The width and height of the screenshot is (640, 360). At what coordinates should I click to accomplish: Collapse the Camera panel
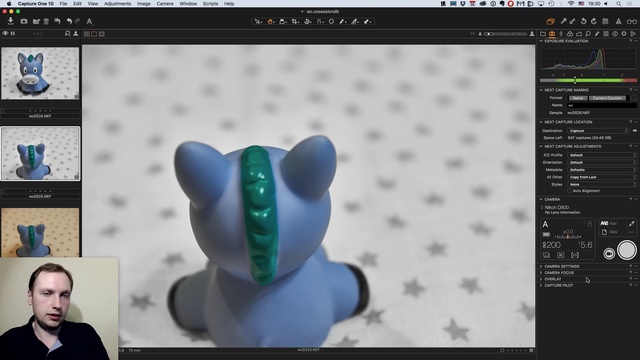pos(542,199)
